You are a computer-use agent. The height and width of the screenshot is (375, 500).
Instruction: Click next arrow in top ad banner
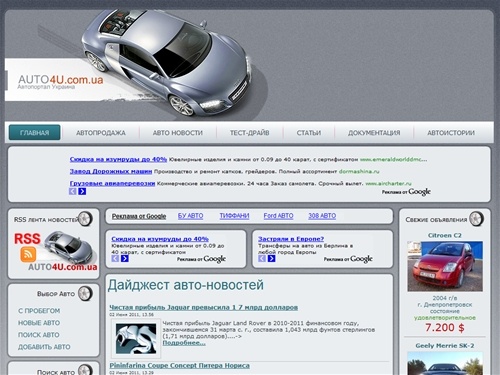pos(82,191)
